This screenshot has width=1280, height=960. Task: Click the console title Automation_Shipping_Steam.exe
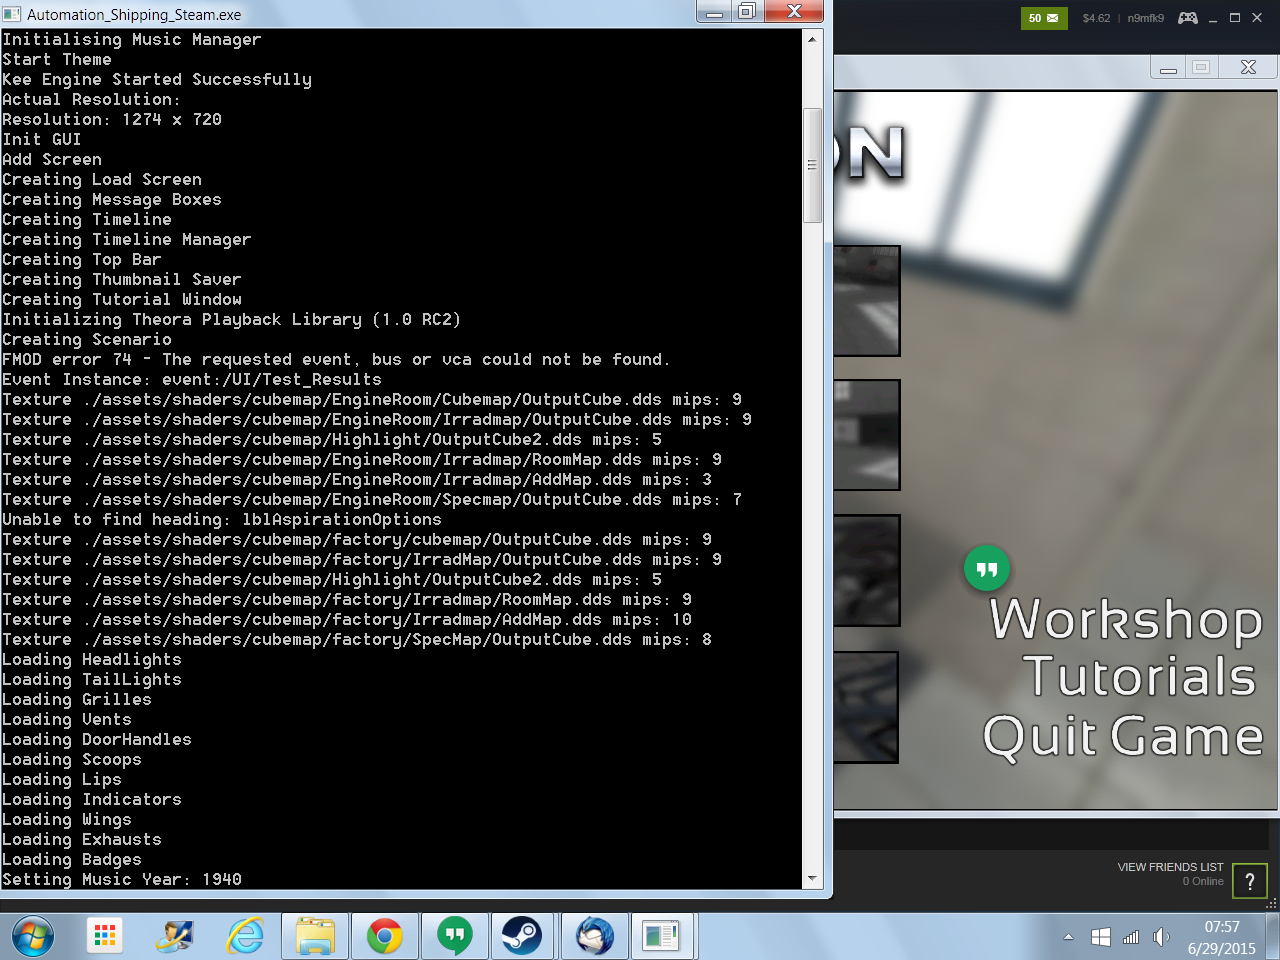[x=134, y=14]
